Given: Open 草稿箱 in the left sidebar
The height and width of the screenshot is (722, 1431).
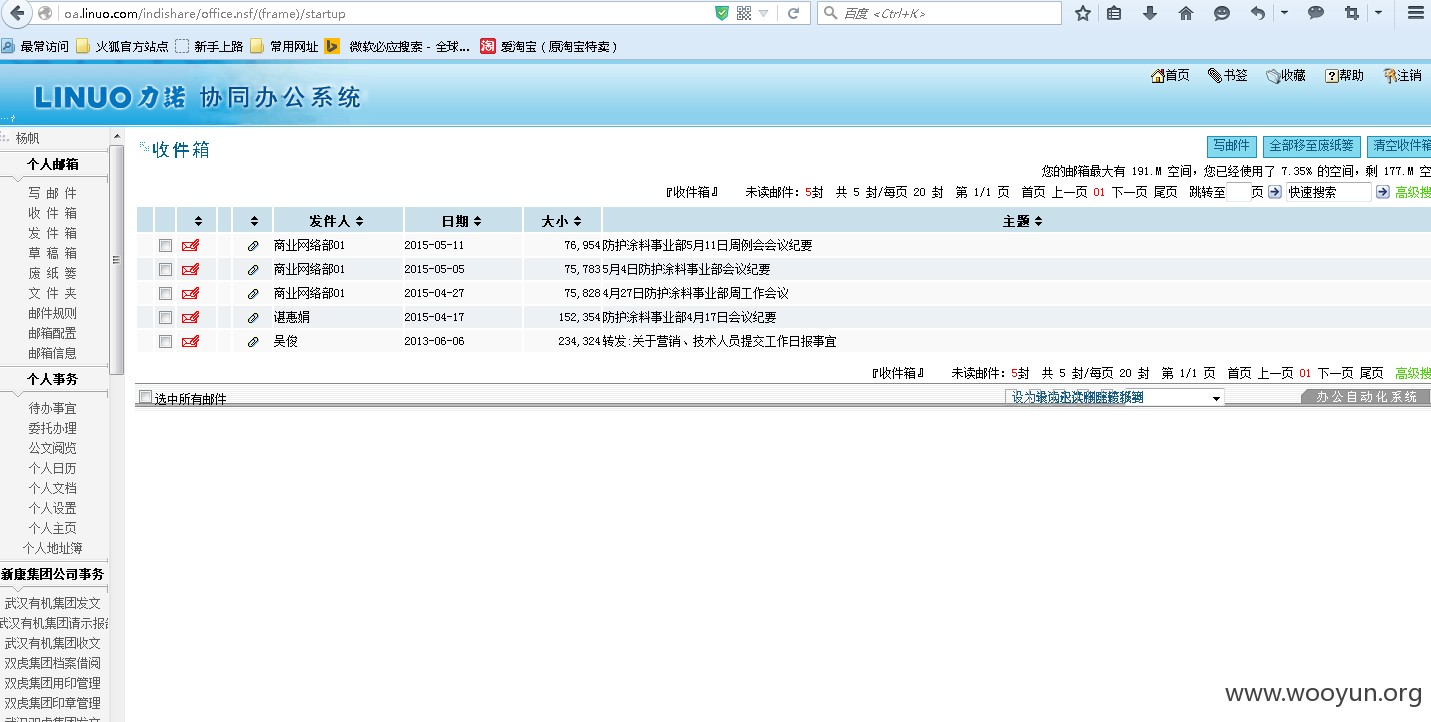Looking at the screenshot, I should (x=52, y=253).
